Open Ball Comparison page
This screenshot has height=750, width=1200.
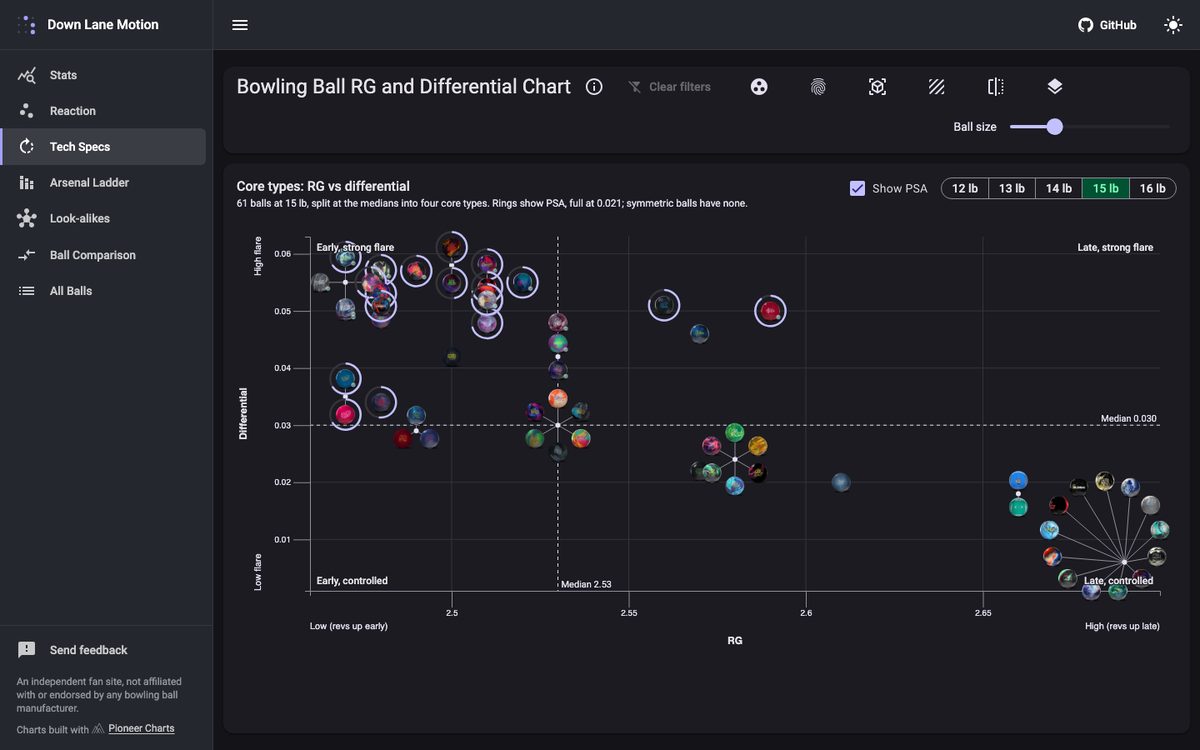(103, 255)
